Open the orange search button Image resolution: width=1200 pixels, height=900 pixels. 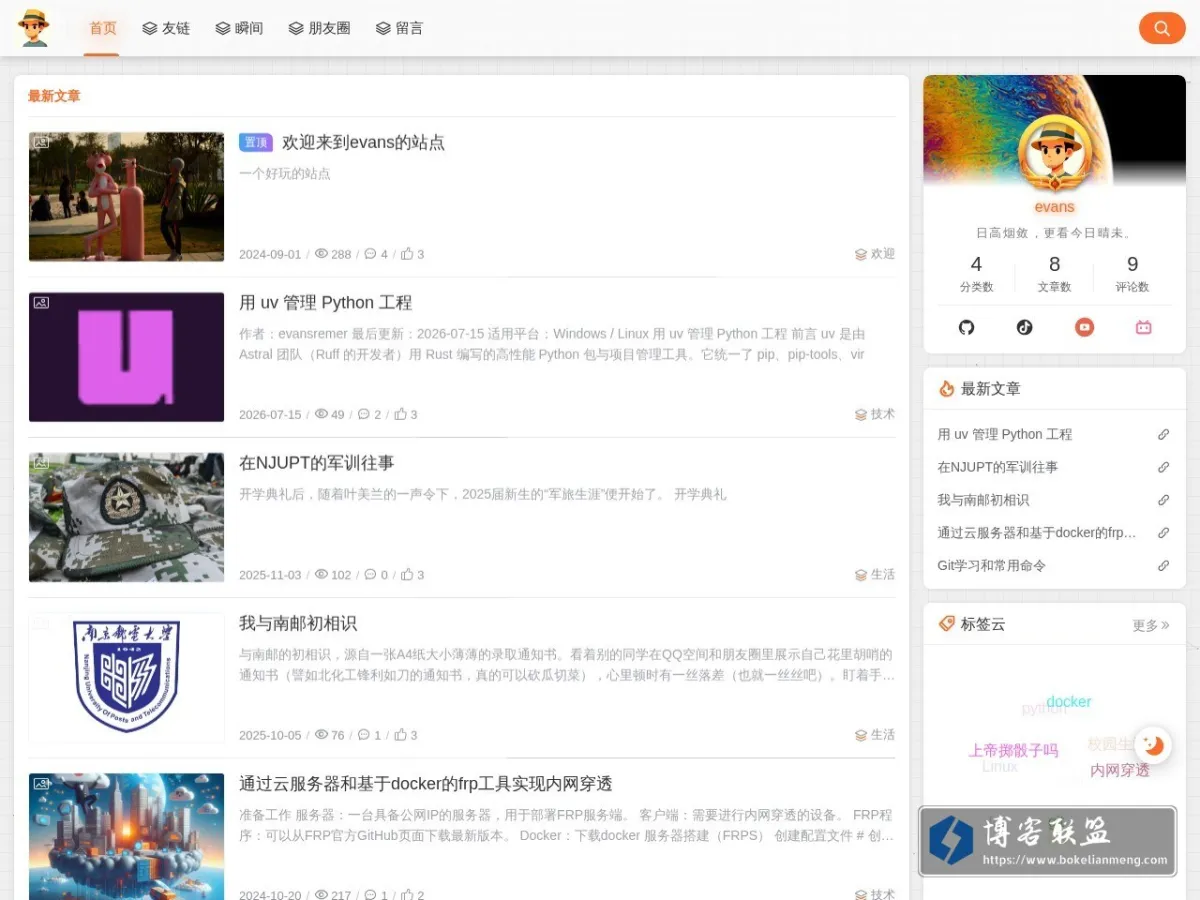click(1161, 28)
